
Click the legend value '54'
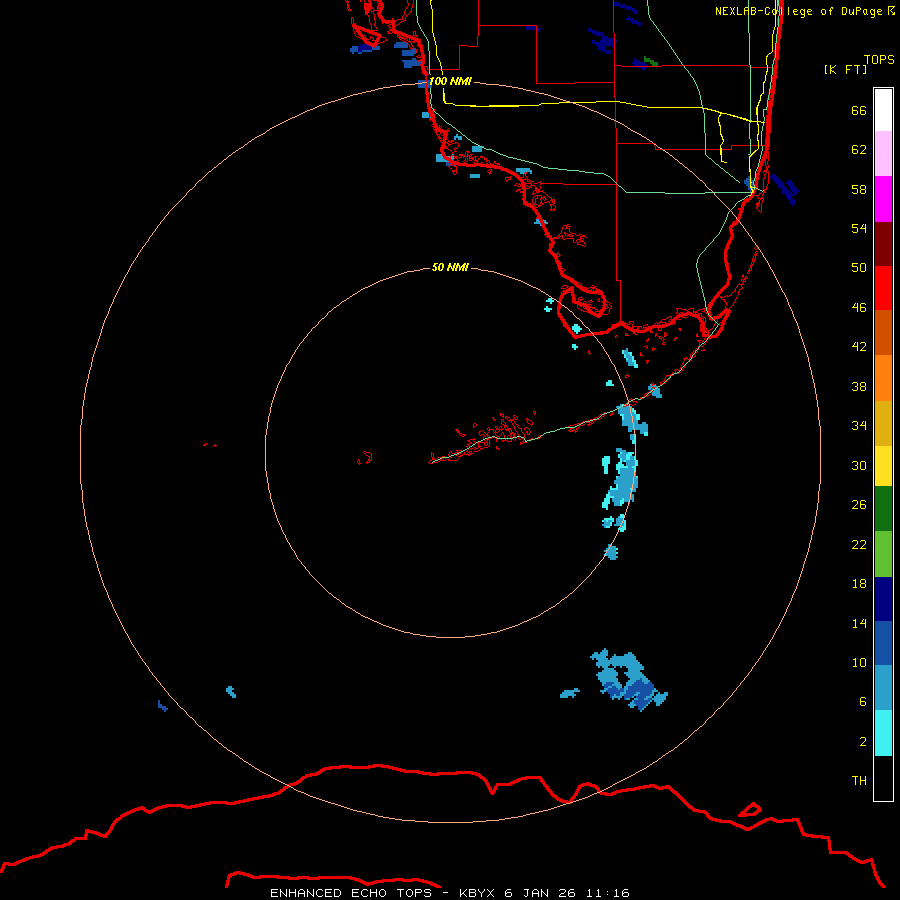tap(859, 228)
